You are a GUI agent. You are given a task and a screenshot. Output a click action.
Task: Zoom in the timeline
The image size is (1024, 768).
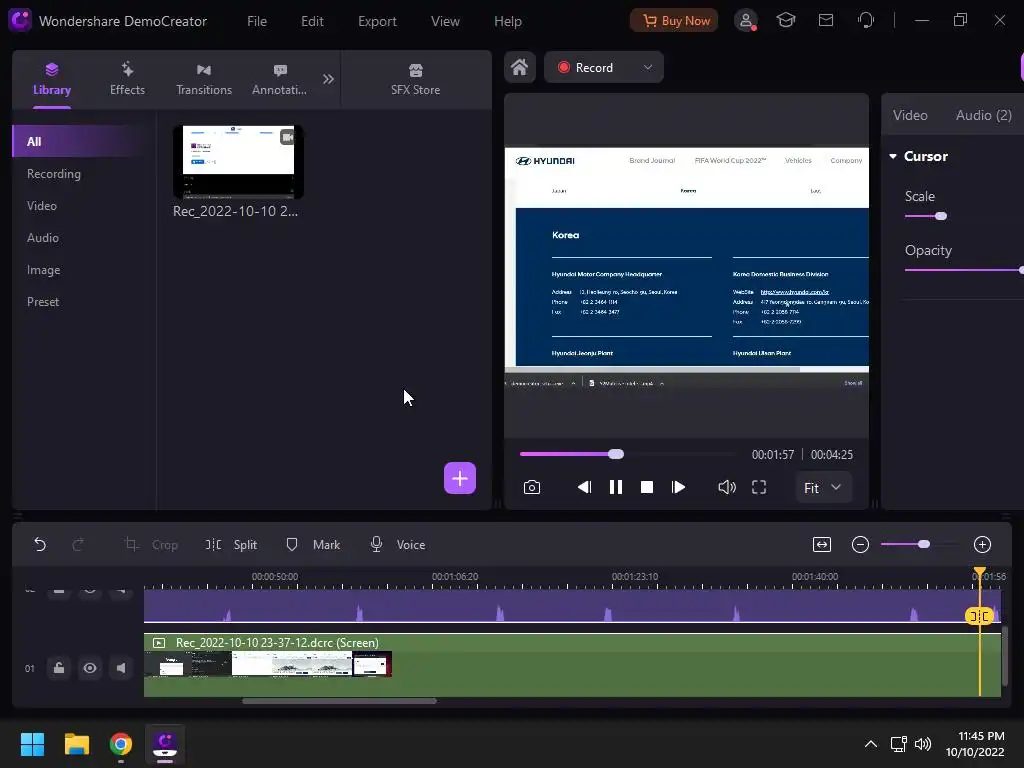[x=982, y=544]
